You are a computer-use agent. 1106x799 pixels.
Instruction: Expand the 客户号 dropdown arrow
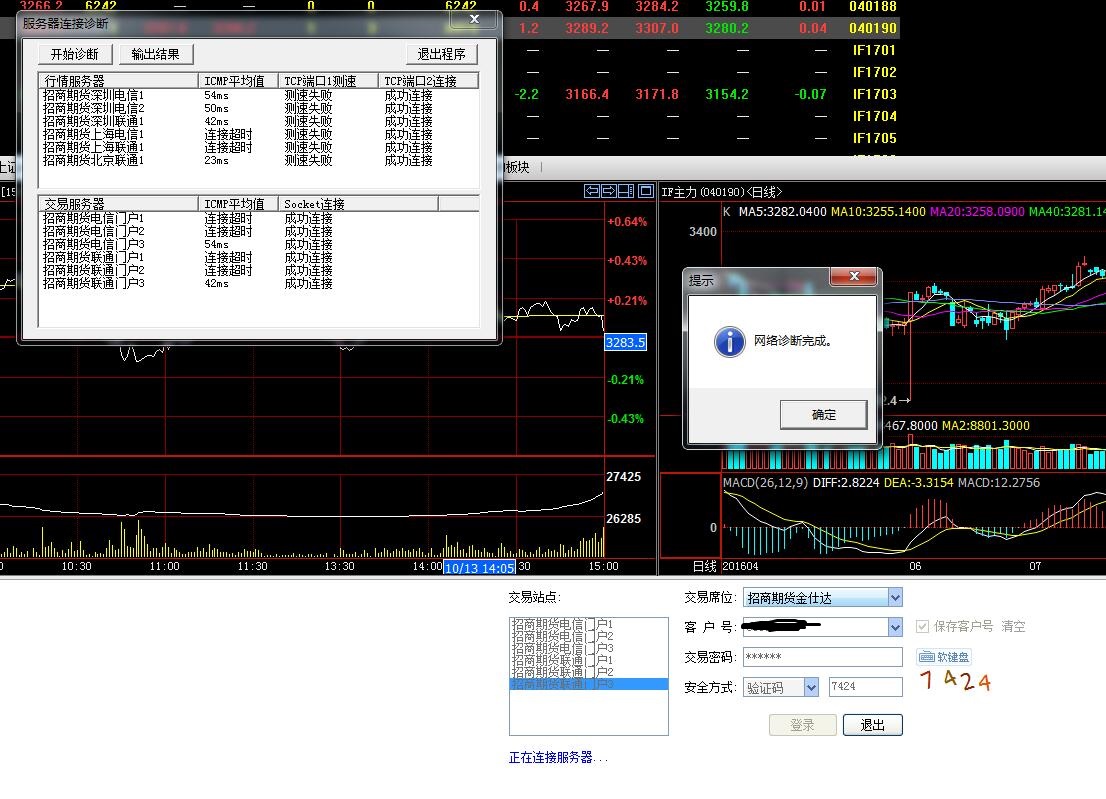click(894, 627)
